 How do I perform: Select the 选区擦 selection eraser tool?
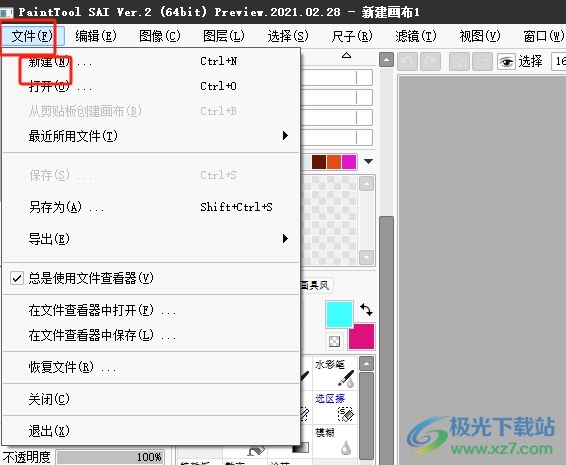tap(334, 408)
